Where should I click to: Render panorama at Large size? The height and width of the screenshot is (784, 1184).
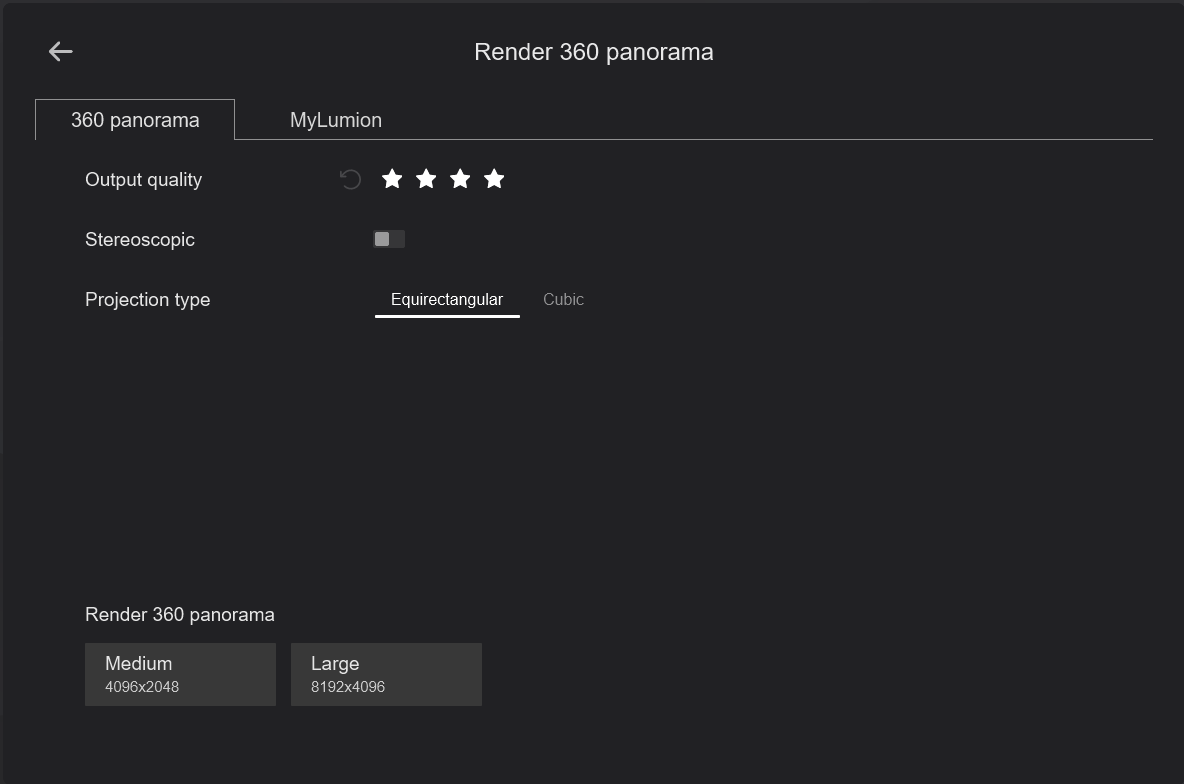[386, 674]
